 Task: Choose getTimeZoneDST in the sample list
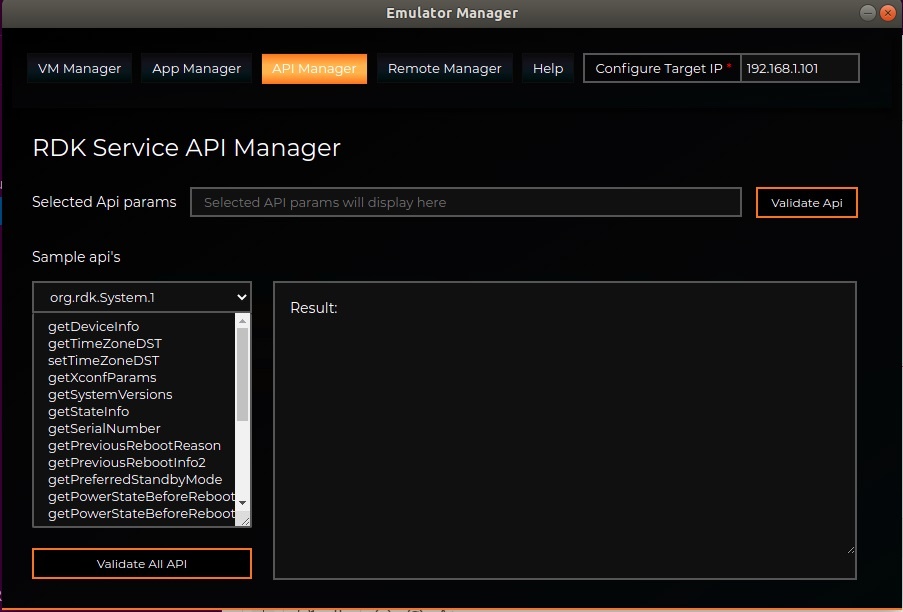[x=104, y=344]
